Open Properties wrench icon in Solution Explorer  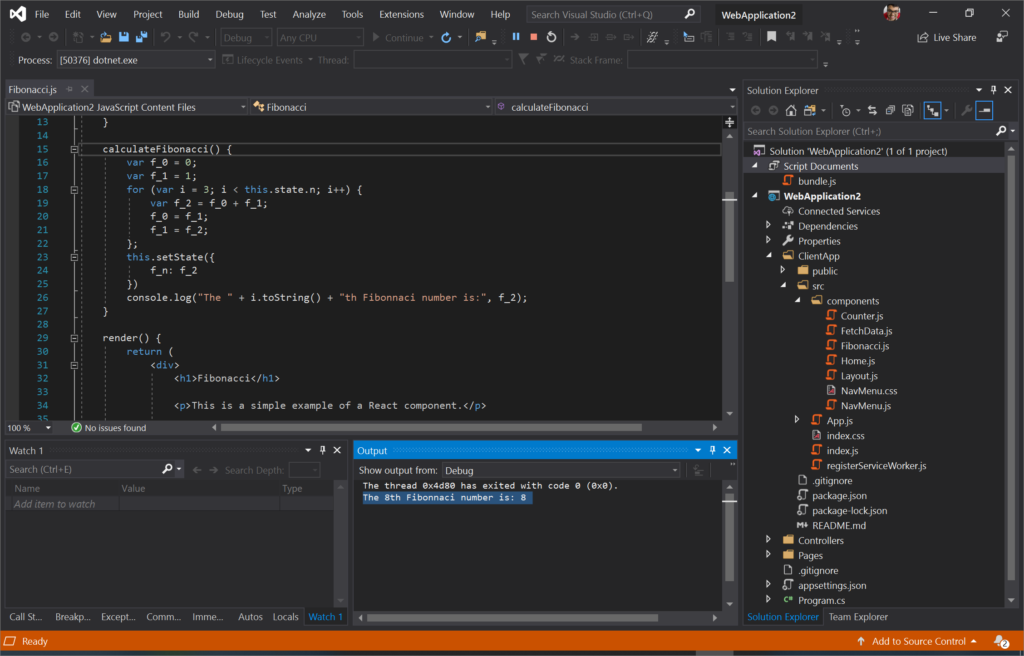[967, 110]
